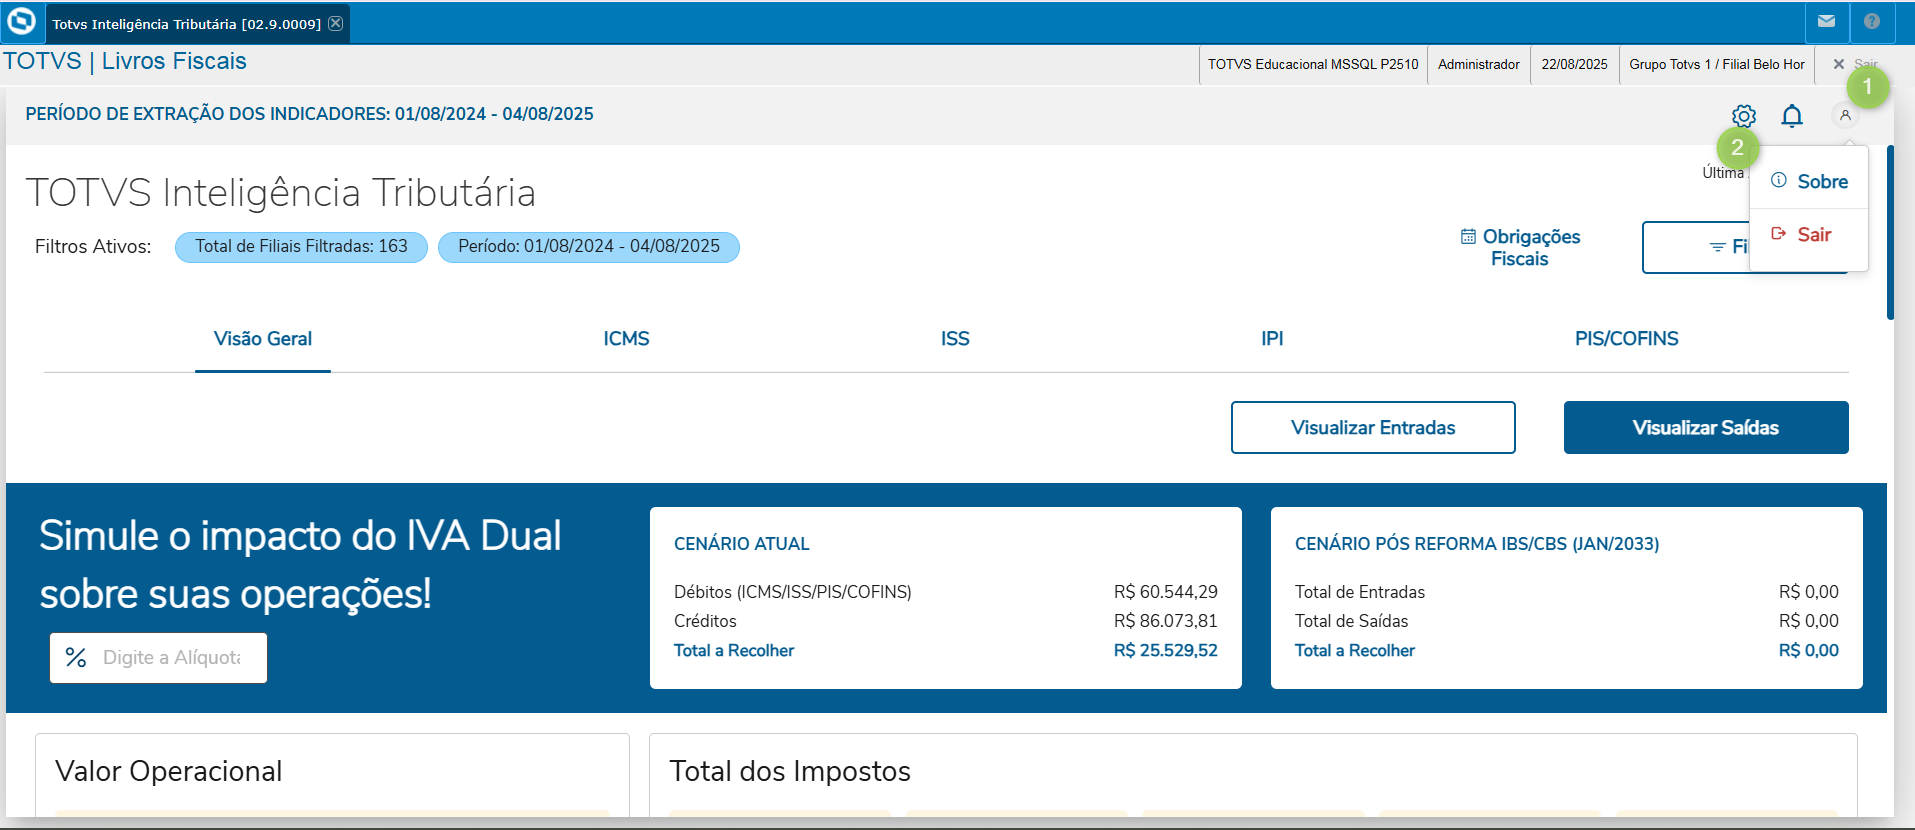The image size is (1915, 830).
Task: Open the settings gear icon
Action: (1744, 116)
